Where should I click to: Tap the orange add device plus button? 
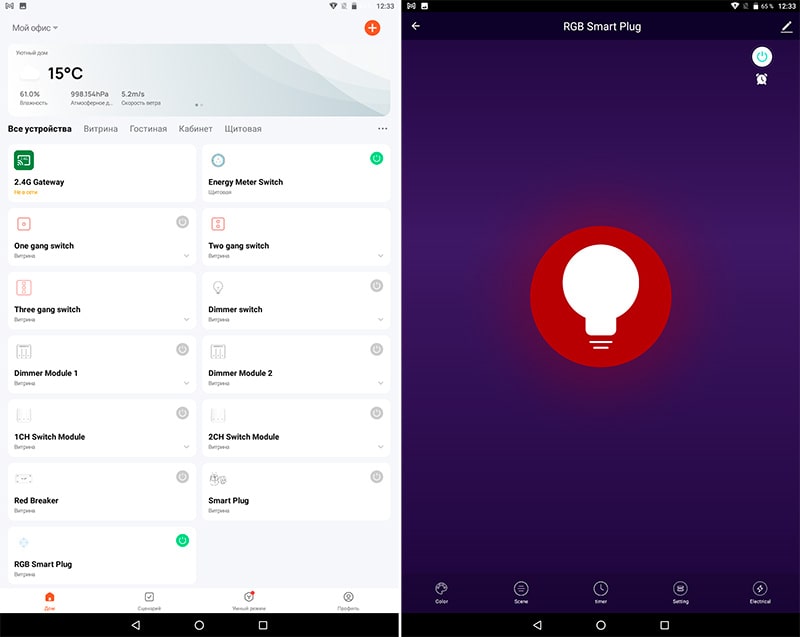coord(372,28)
